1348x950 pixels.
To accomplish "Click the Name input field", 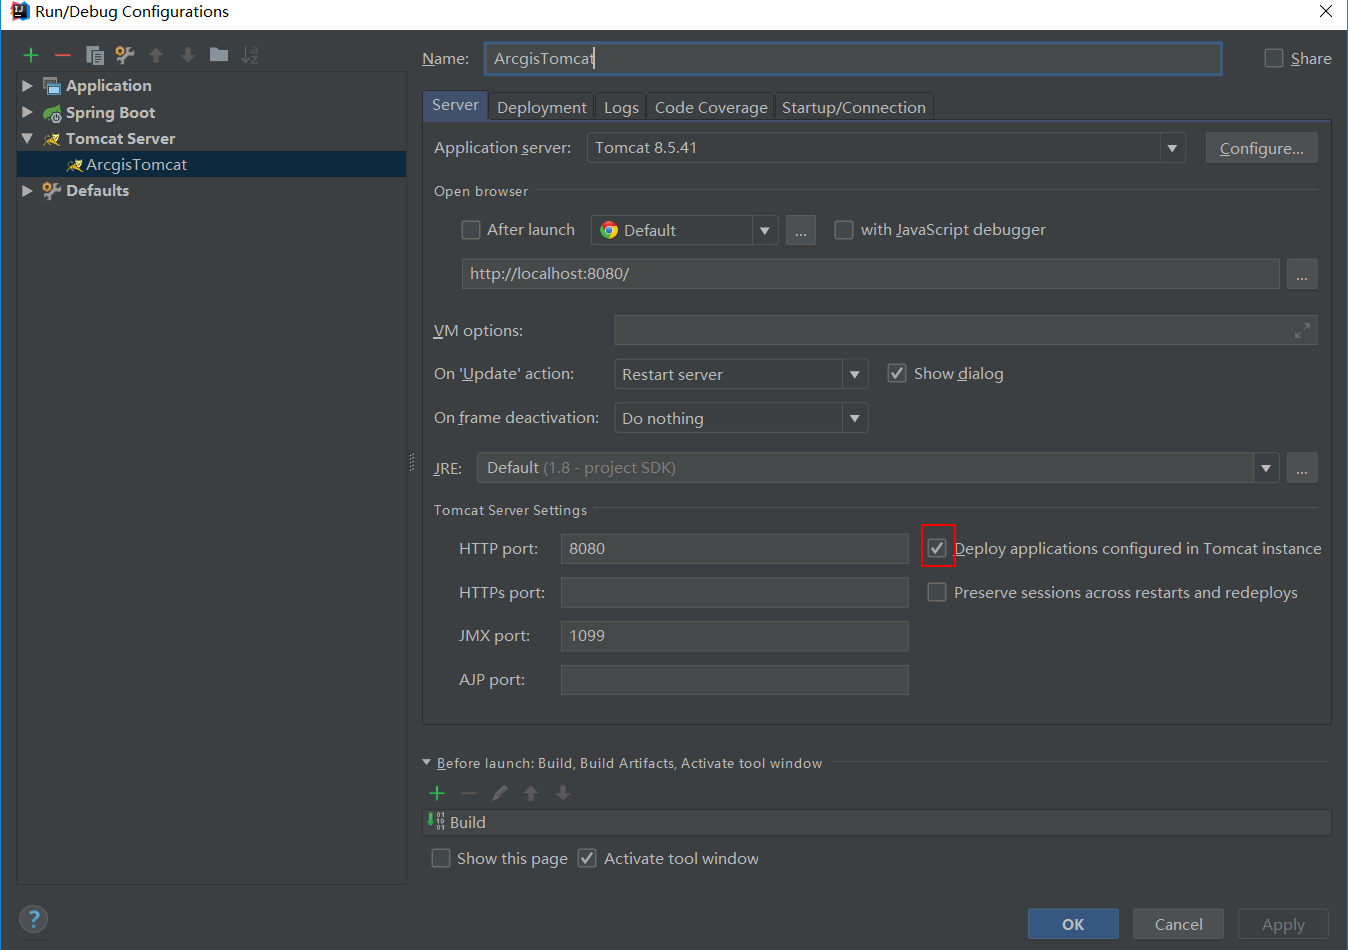I will pyautogui.click(x=853, y=58).
